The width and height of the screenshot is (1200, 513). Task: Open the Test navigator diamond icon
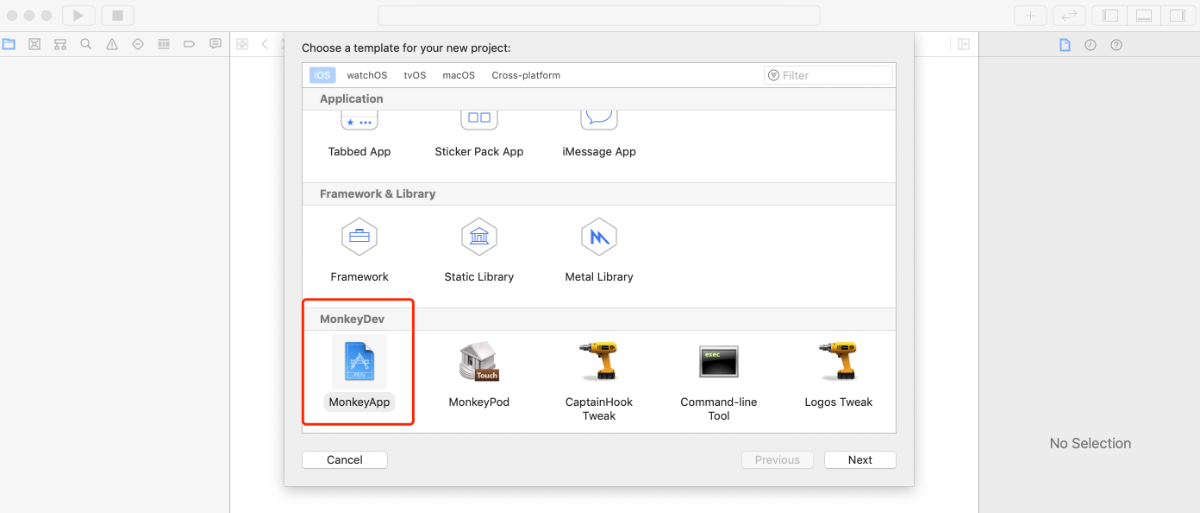(138, 44)
